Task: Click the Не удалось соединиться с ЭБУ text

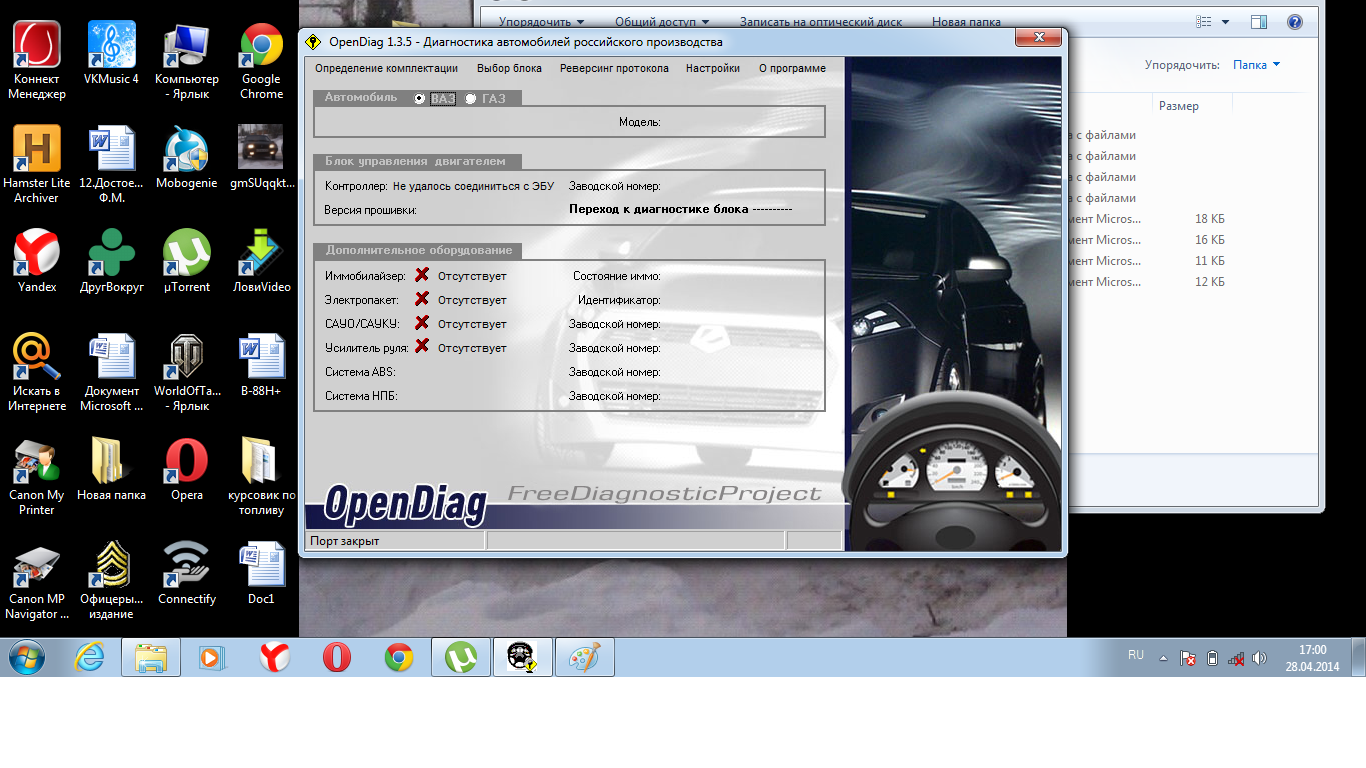Action: 473,186
